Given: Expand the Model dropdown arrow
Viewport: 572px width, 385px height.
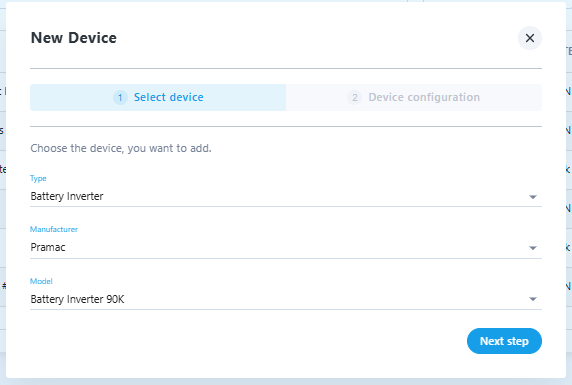Looking at the screenshot, I should [533, 299].
